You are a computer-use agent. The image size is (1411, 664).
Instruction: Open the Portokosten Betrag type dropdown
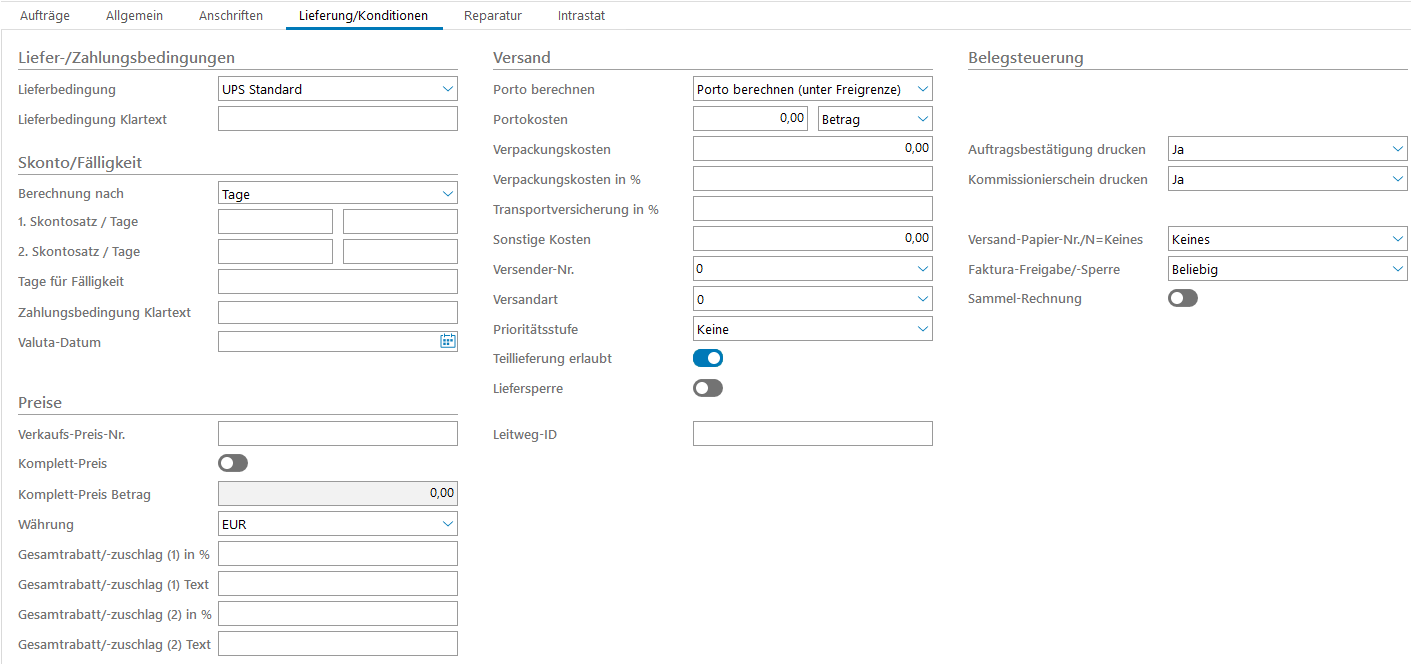[x=922, y=119]
